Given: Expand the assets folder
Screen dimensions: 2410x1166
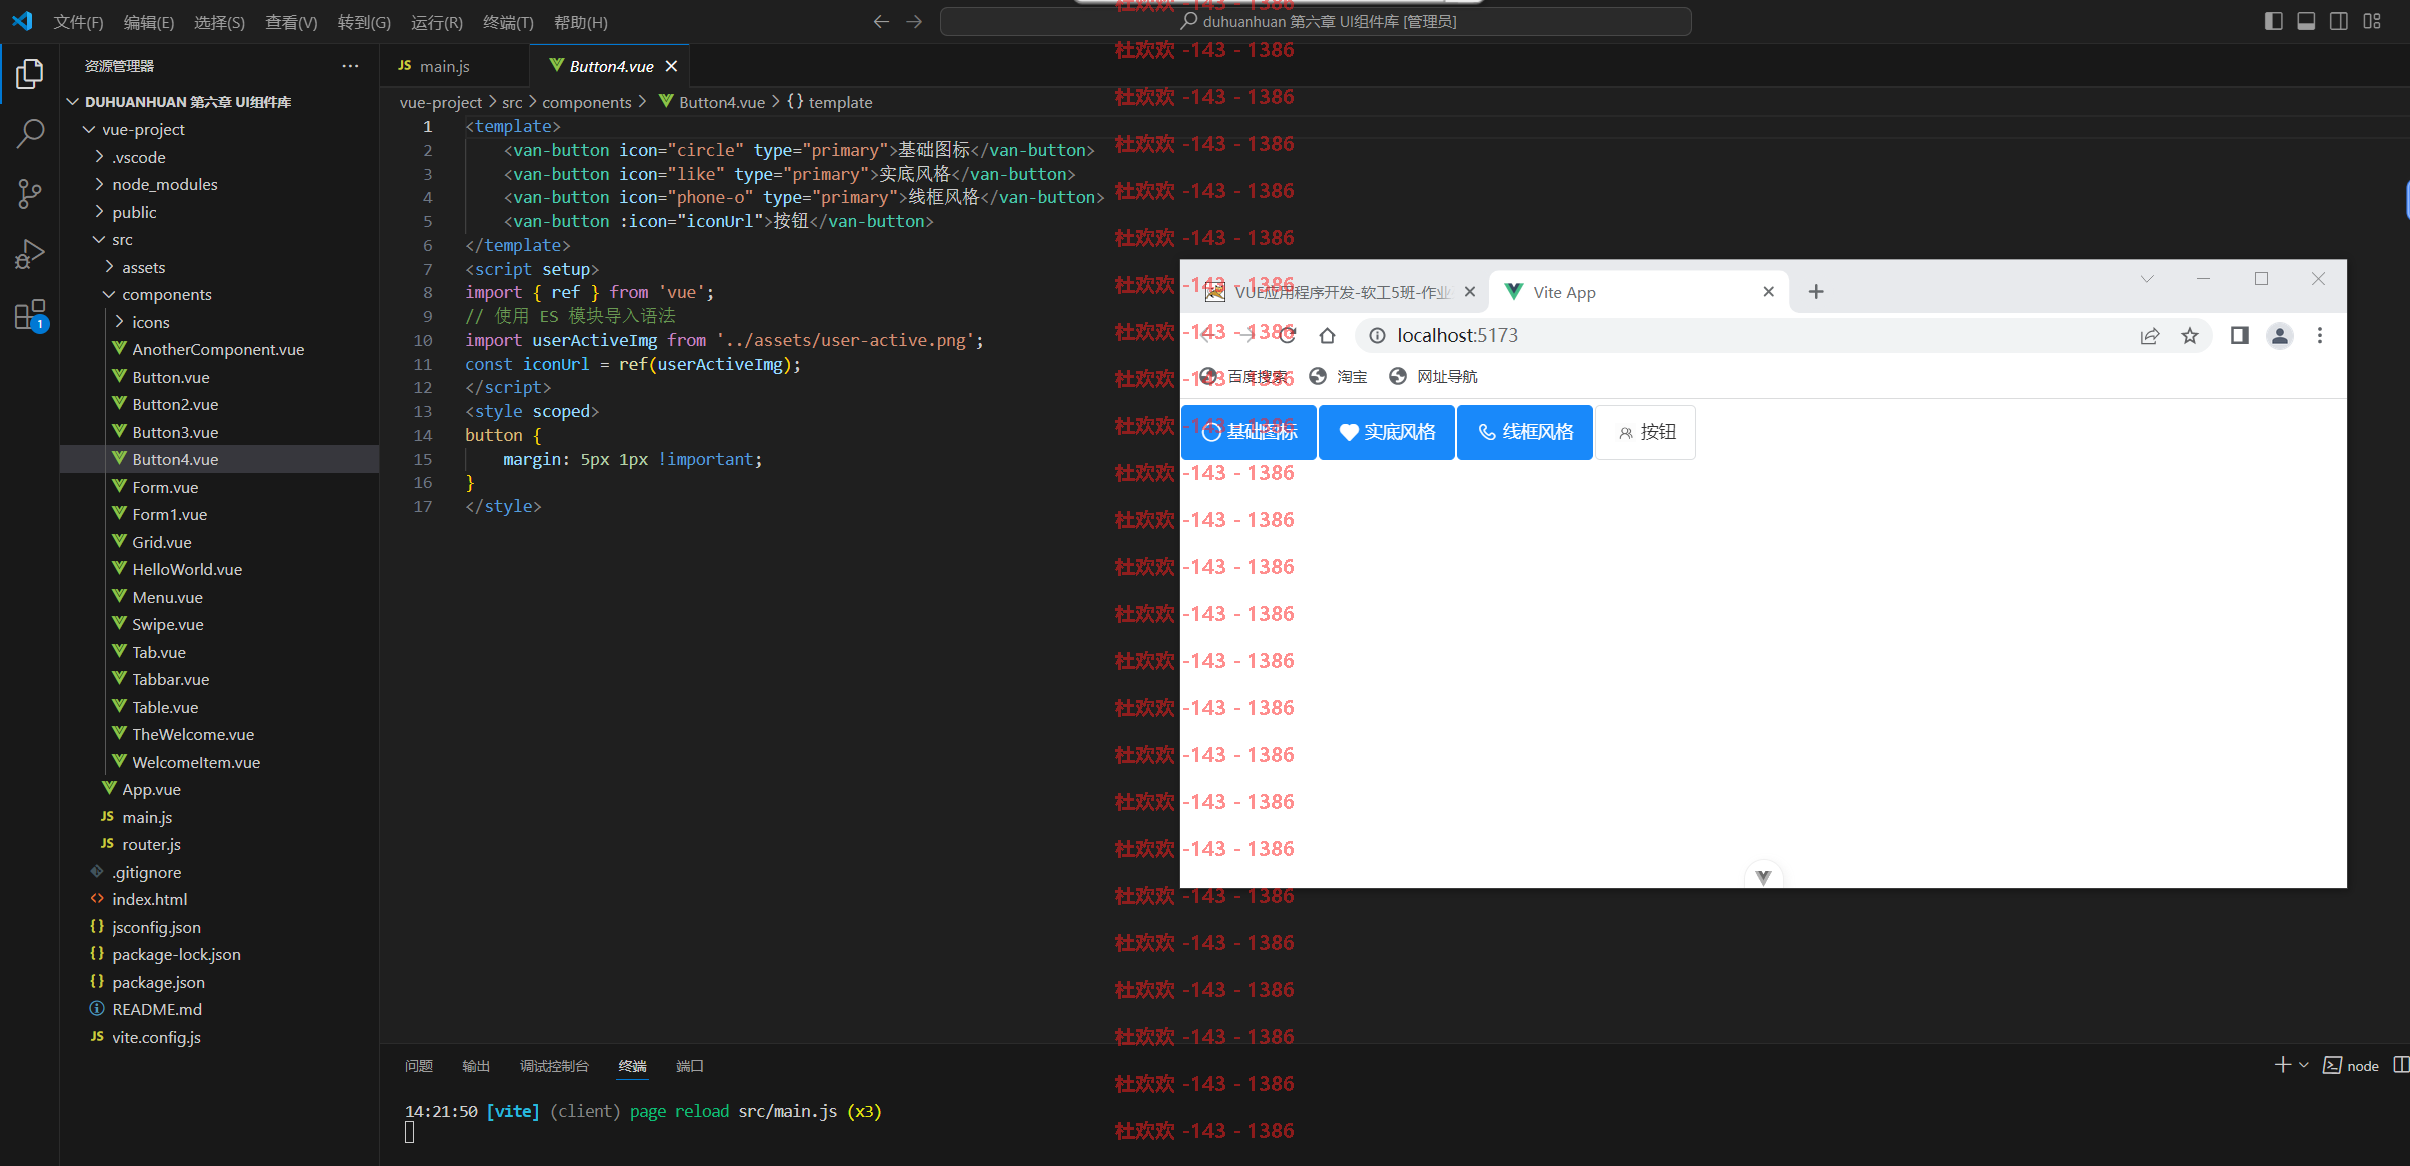Looking at the screenshot, I should 109,267.
